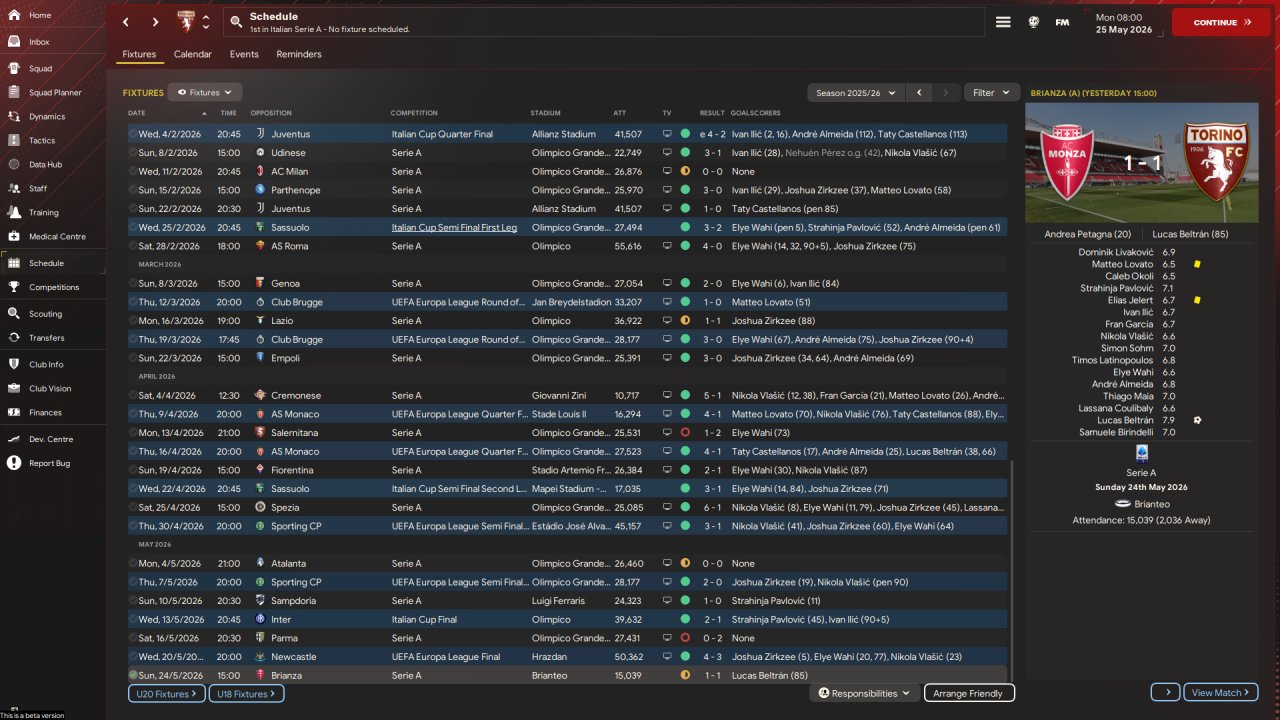Click the Opposition column header

click(271, 113)
